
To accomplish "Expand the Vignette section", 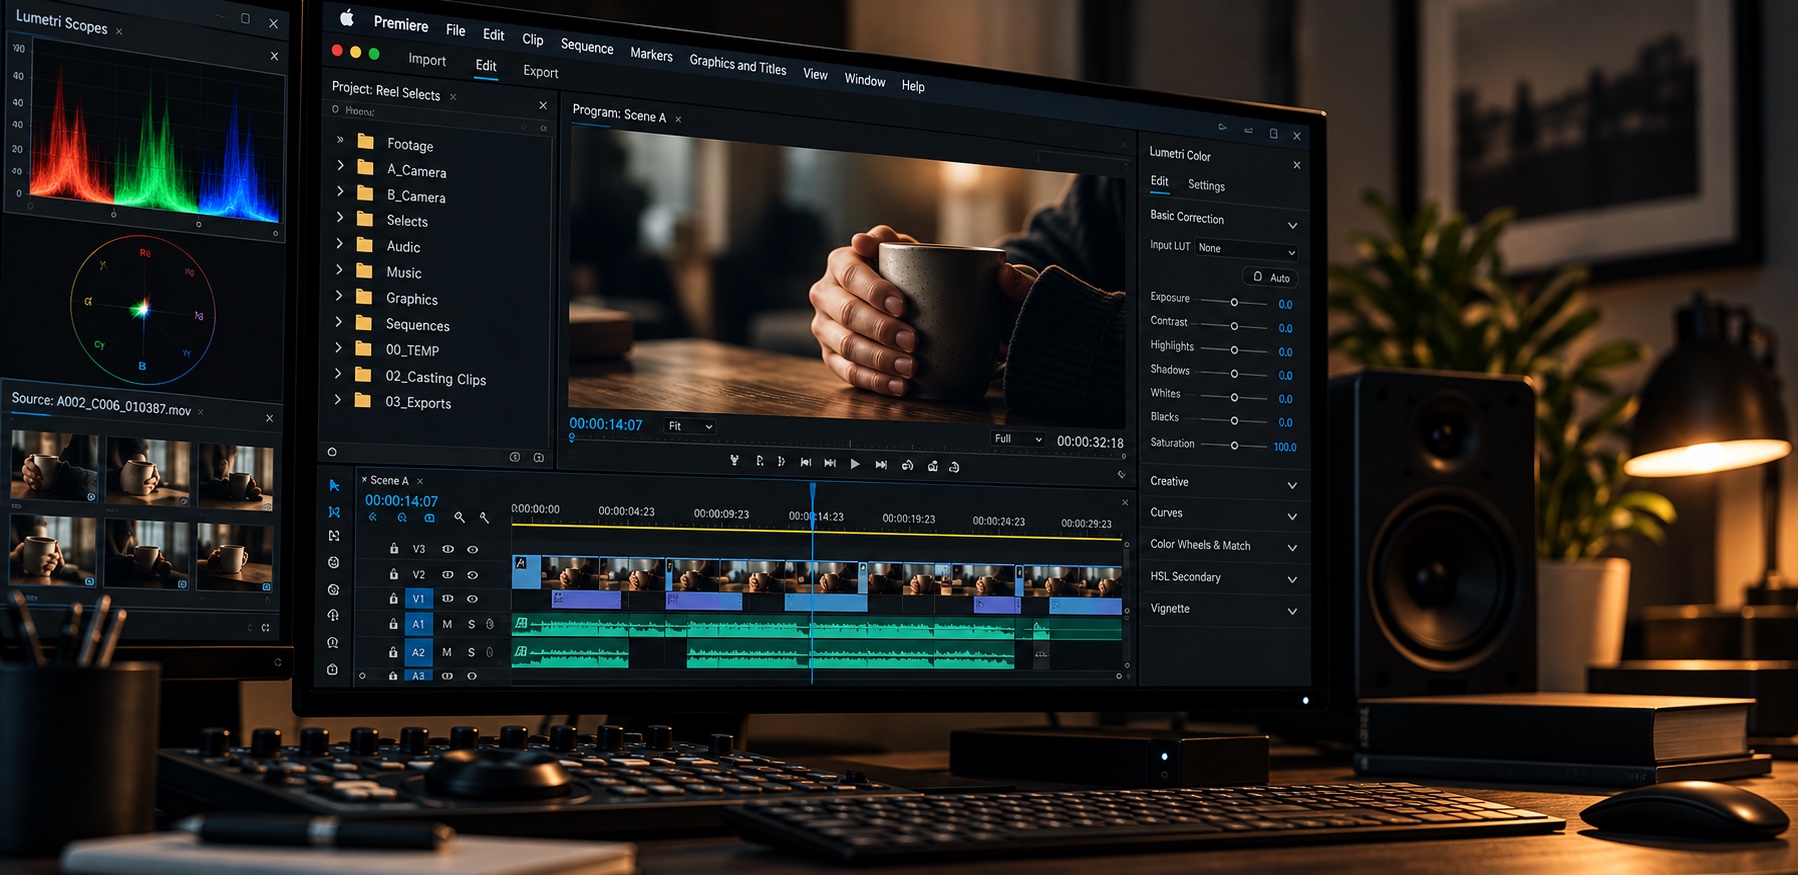I will tap(1292, 611).
